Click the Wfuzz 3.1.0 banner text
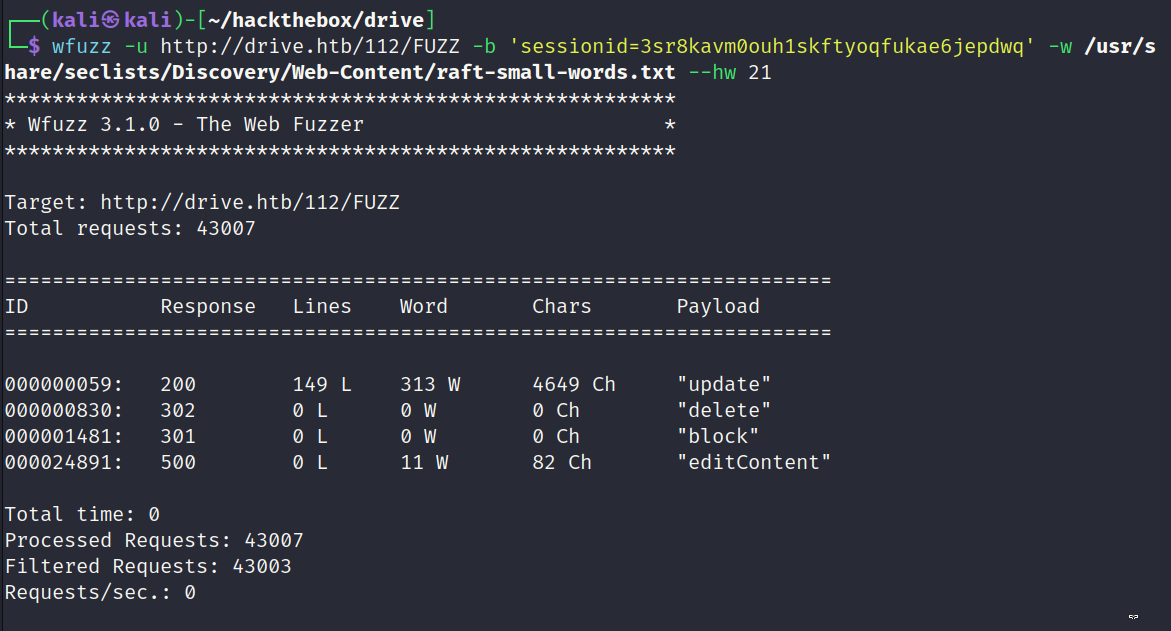Image resolution: width=1171 pixels, height=631 pixels. point(196,125)
